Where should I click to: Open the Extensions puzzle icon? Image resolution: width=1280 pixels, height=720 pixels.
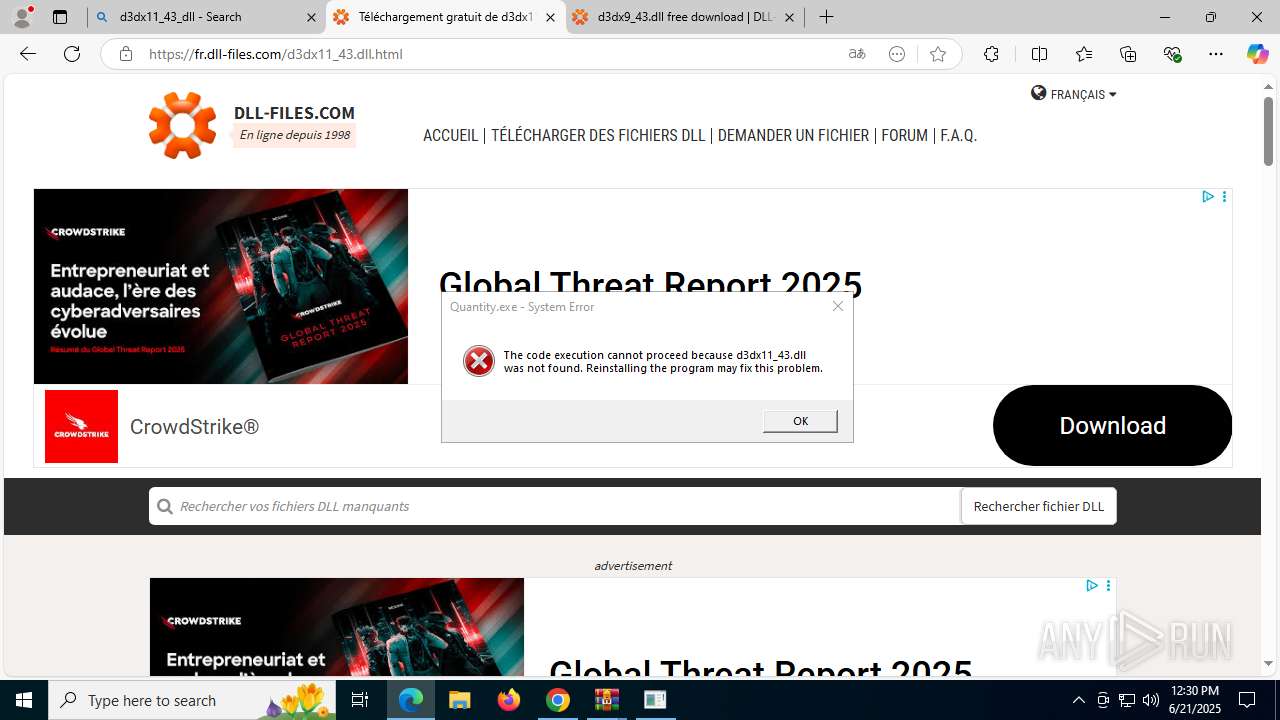991,54
